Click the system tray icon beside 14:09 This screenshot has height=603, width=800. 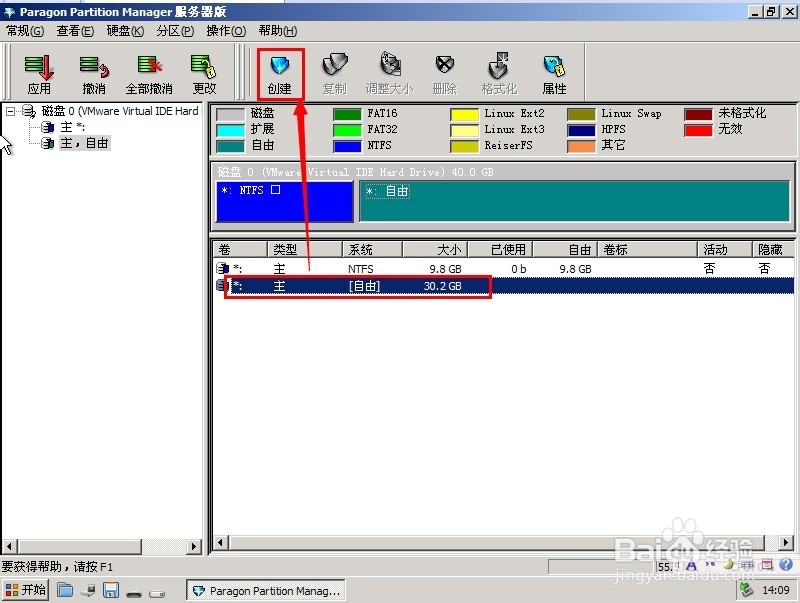[x=746, y=590]
